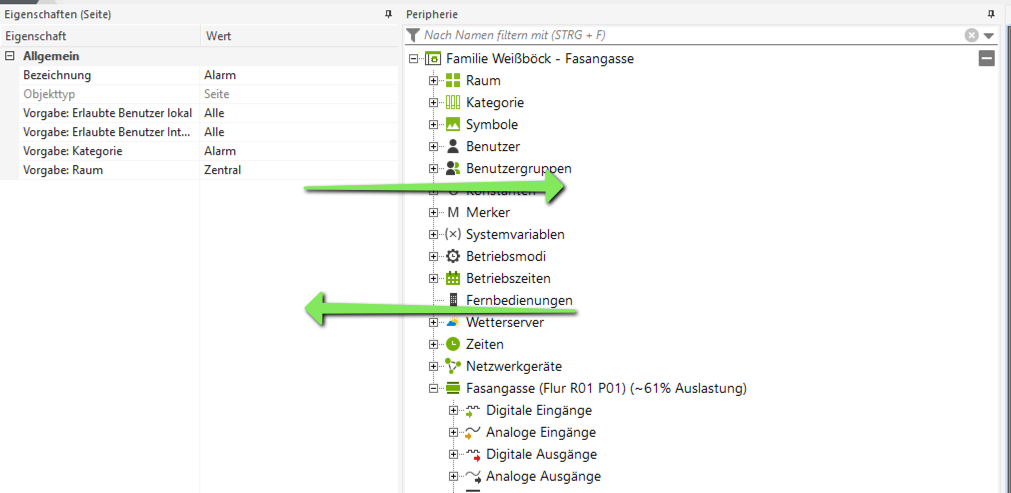
Task: Click the Benutzer person icon
Action: (453, 146)
